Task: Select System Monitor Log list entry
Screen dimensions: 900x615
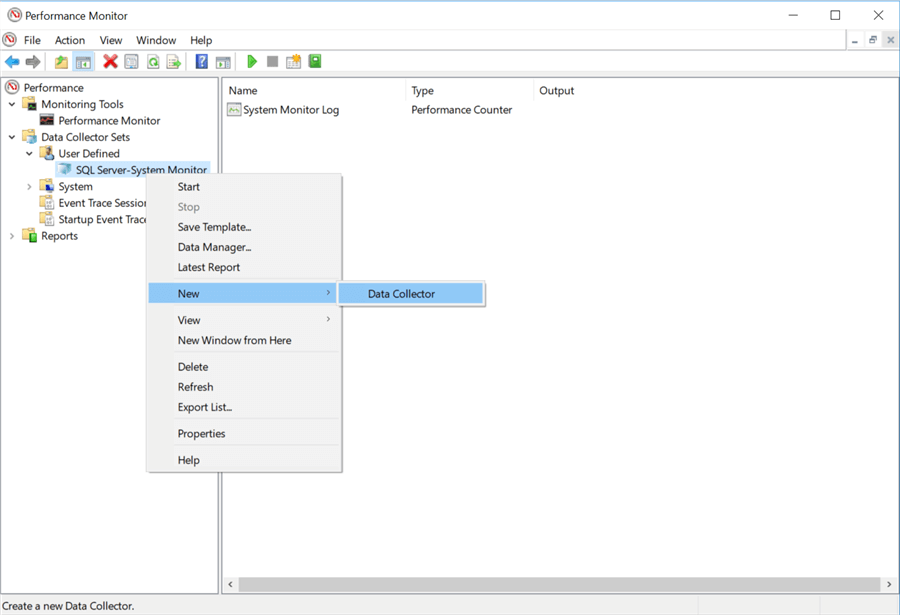Action: coord(291,110)
